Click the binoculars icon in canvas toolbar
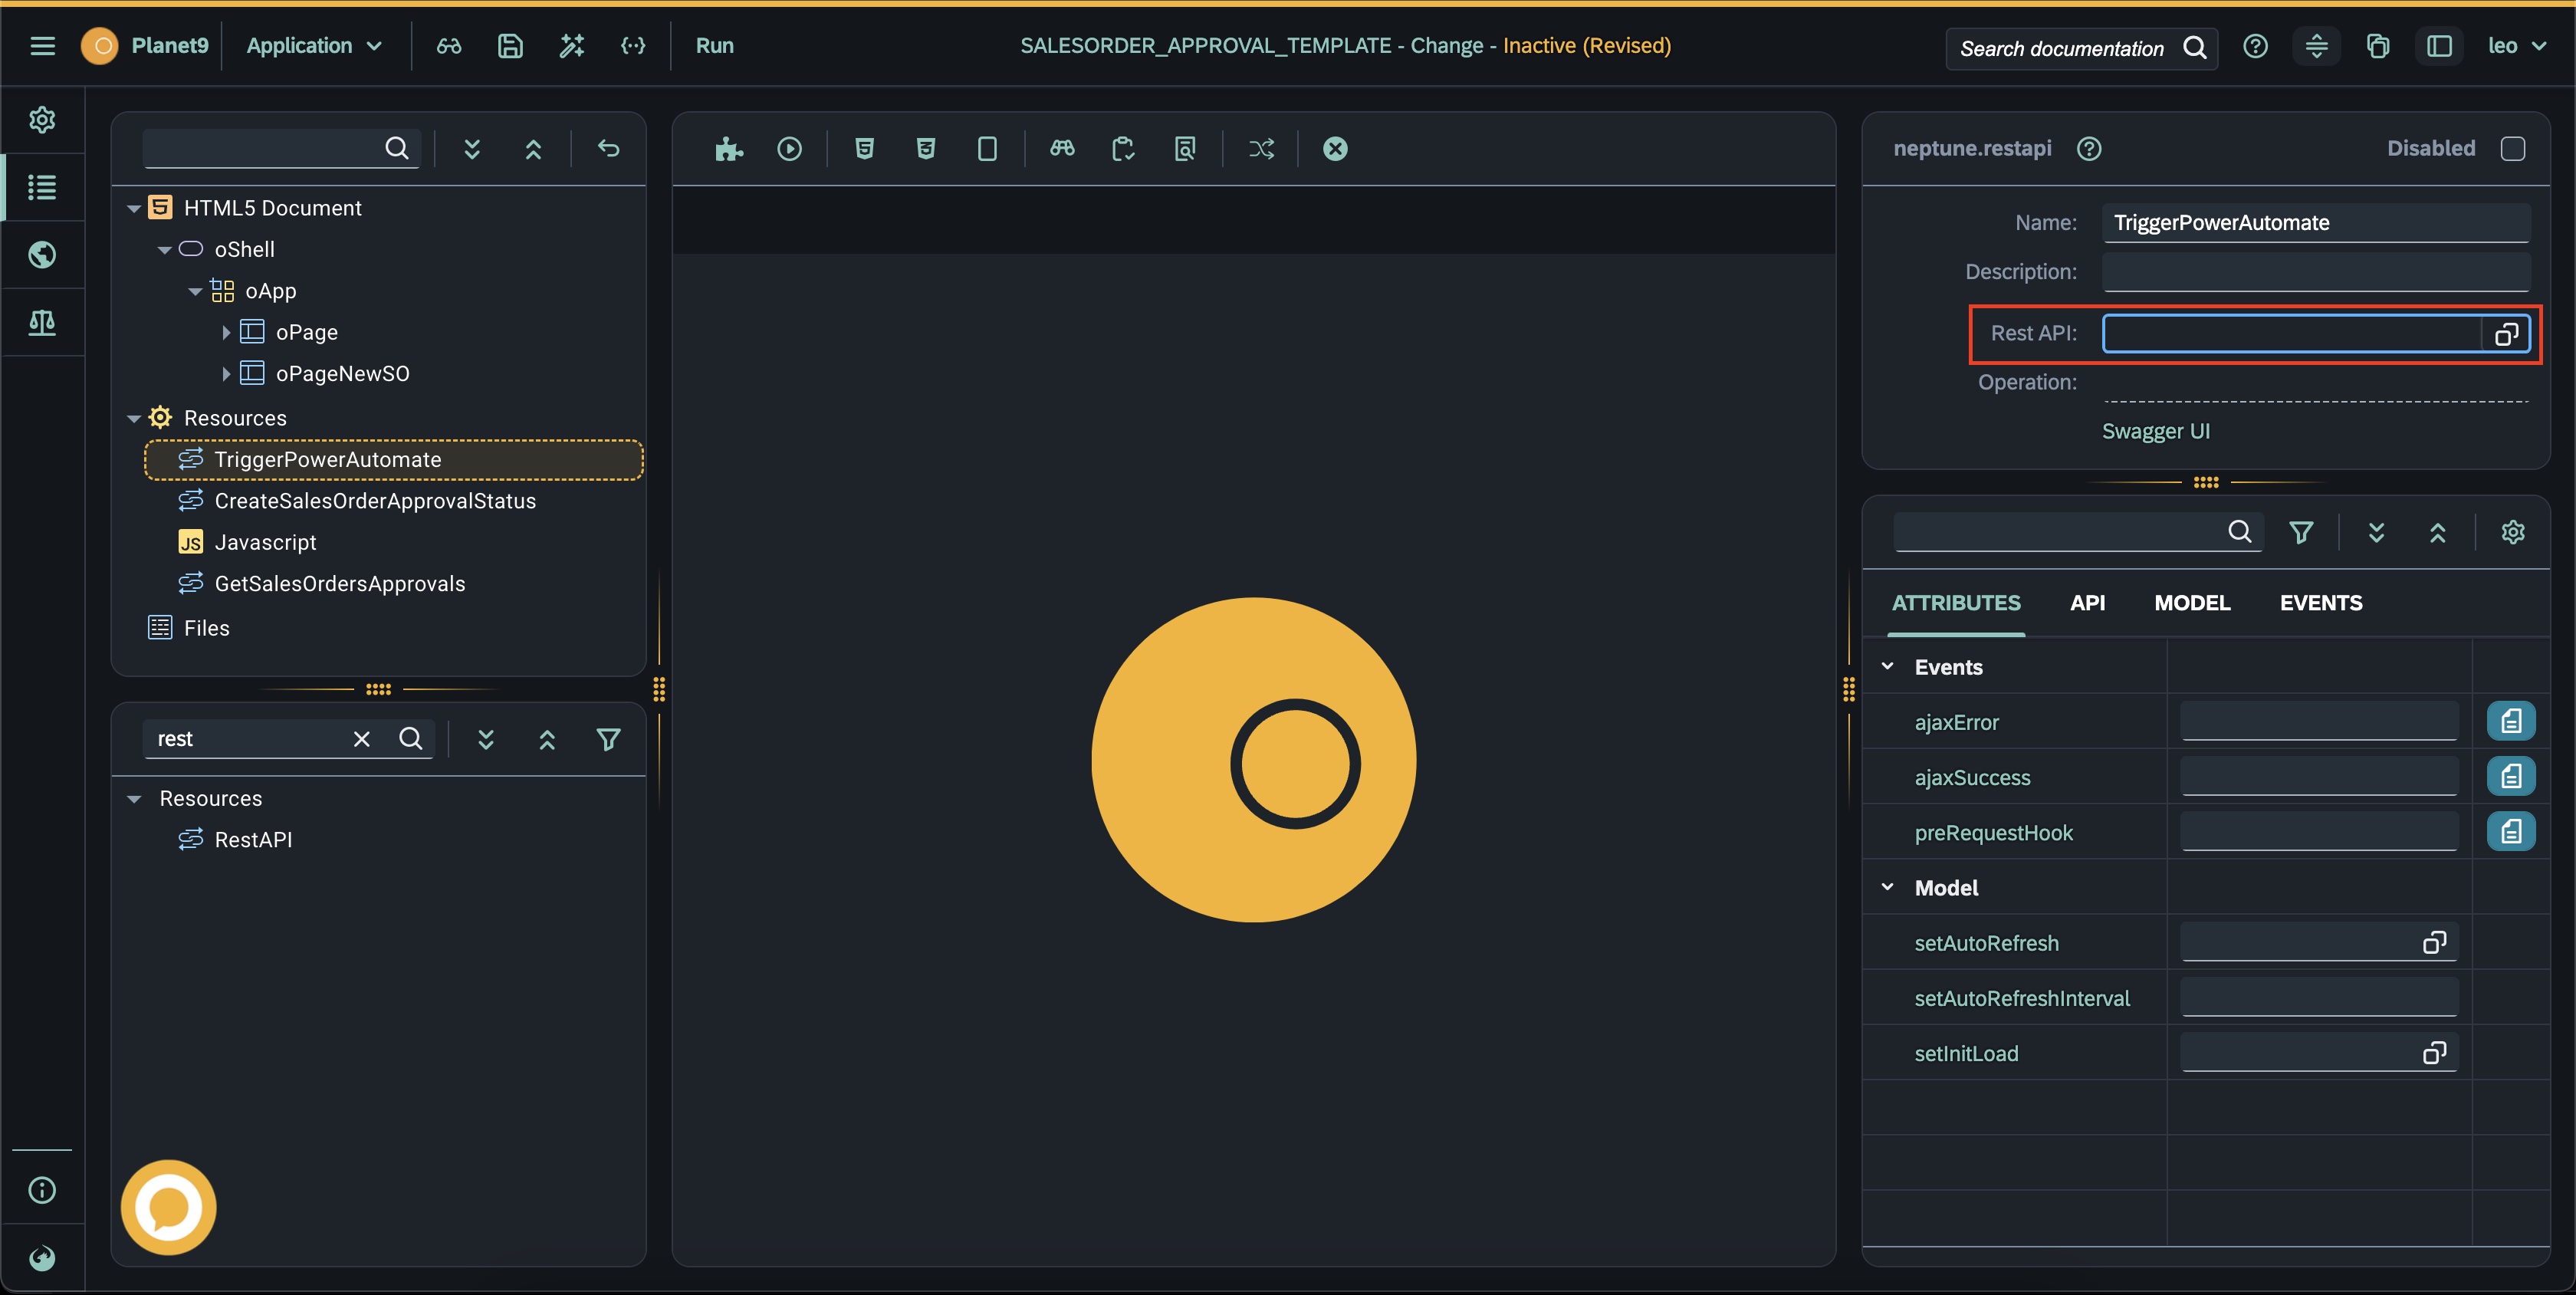 click(1062, 149)
